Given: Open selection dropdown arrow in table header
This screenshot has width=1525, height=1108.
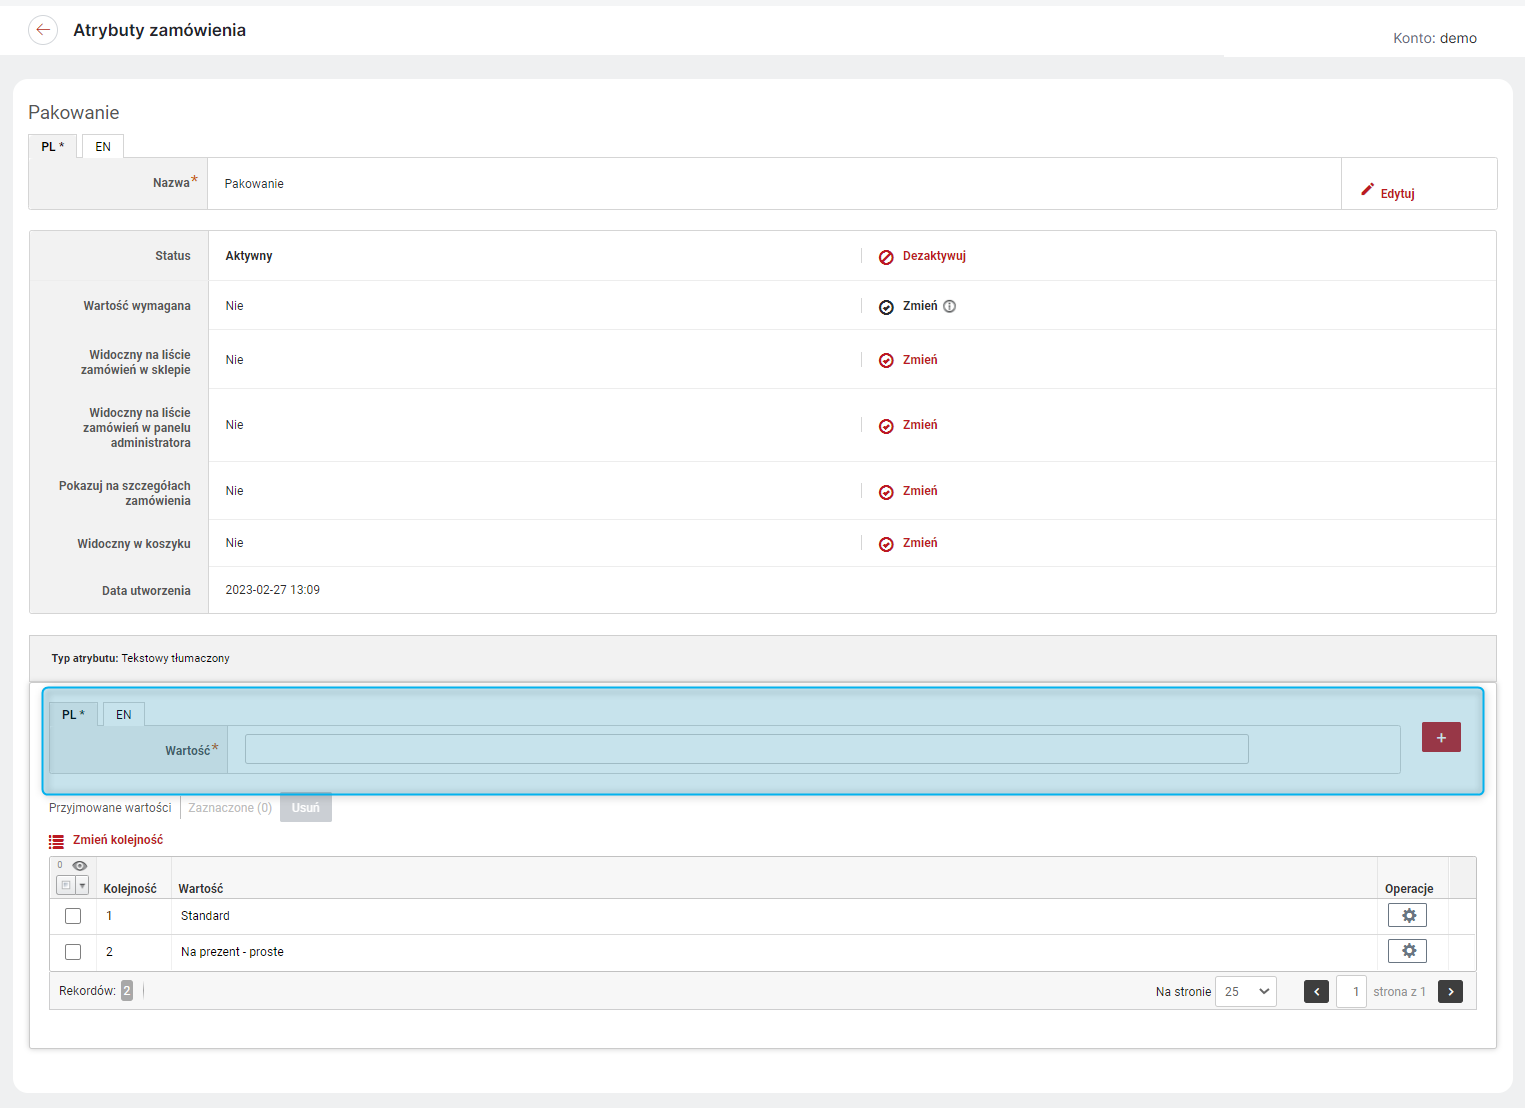Looking at the screenshot, I should [82, 885].
